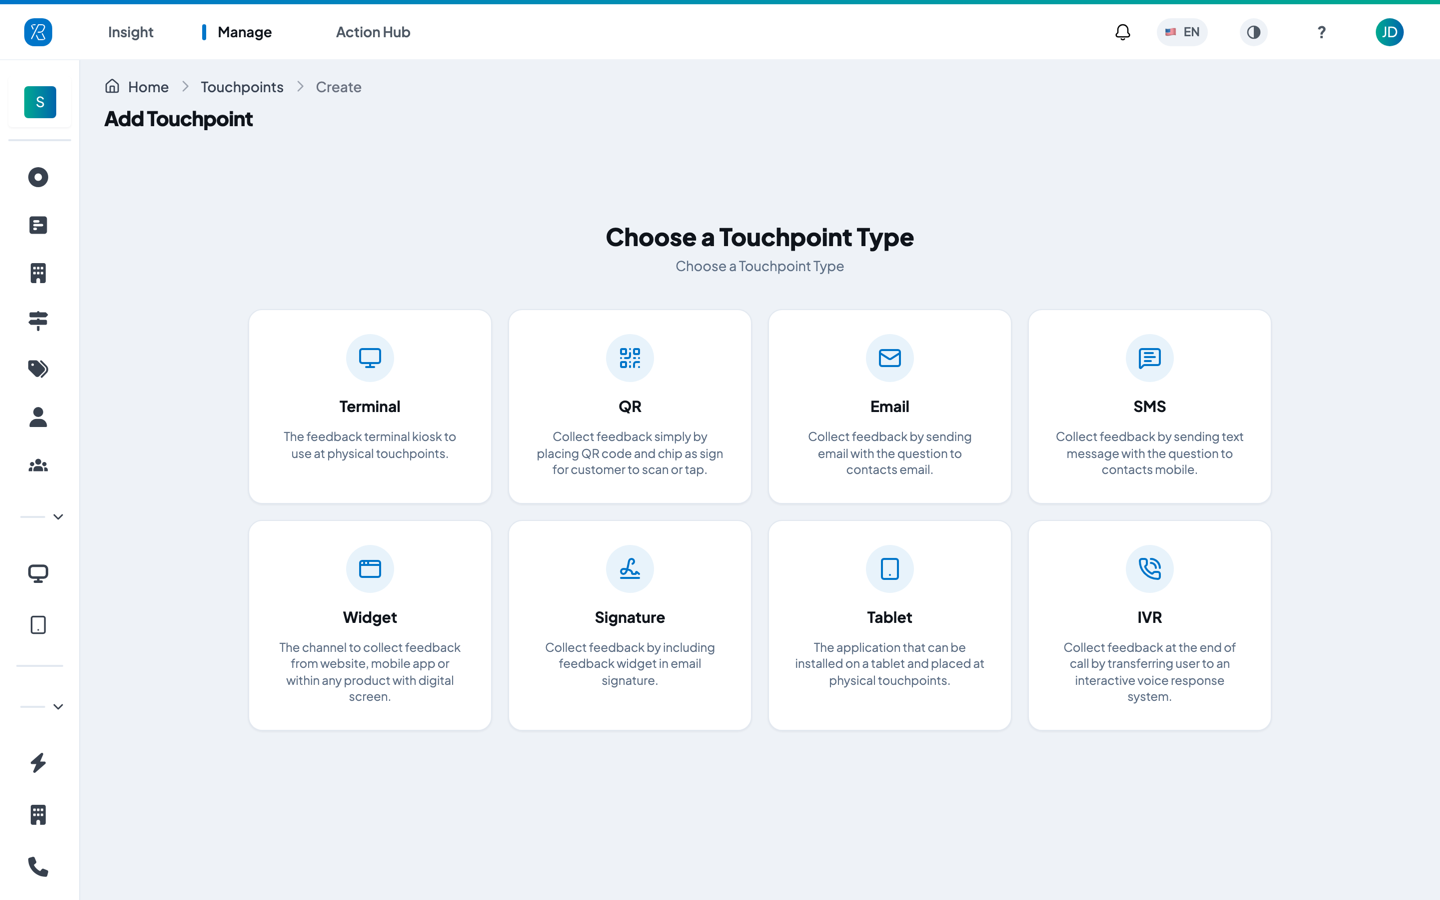Pick the Signature touchpoint card
1440x900 pixels.
pos(630,625)
